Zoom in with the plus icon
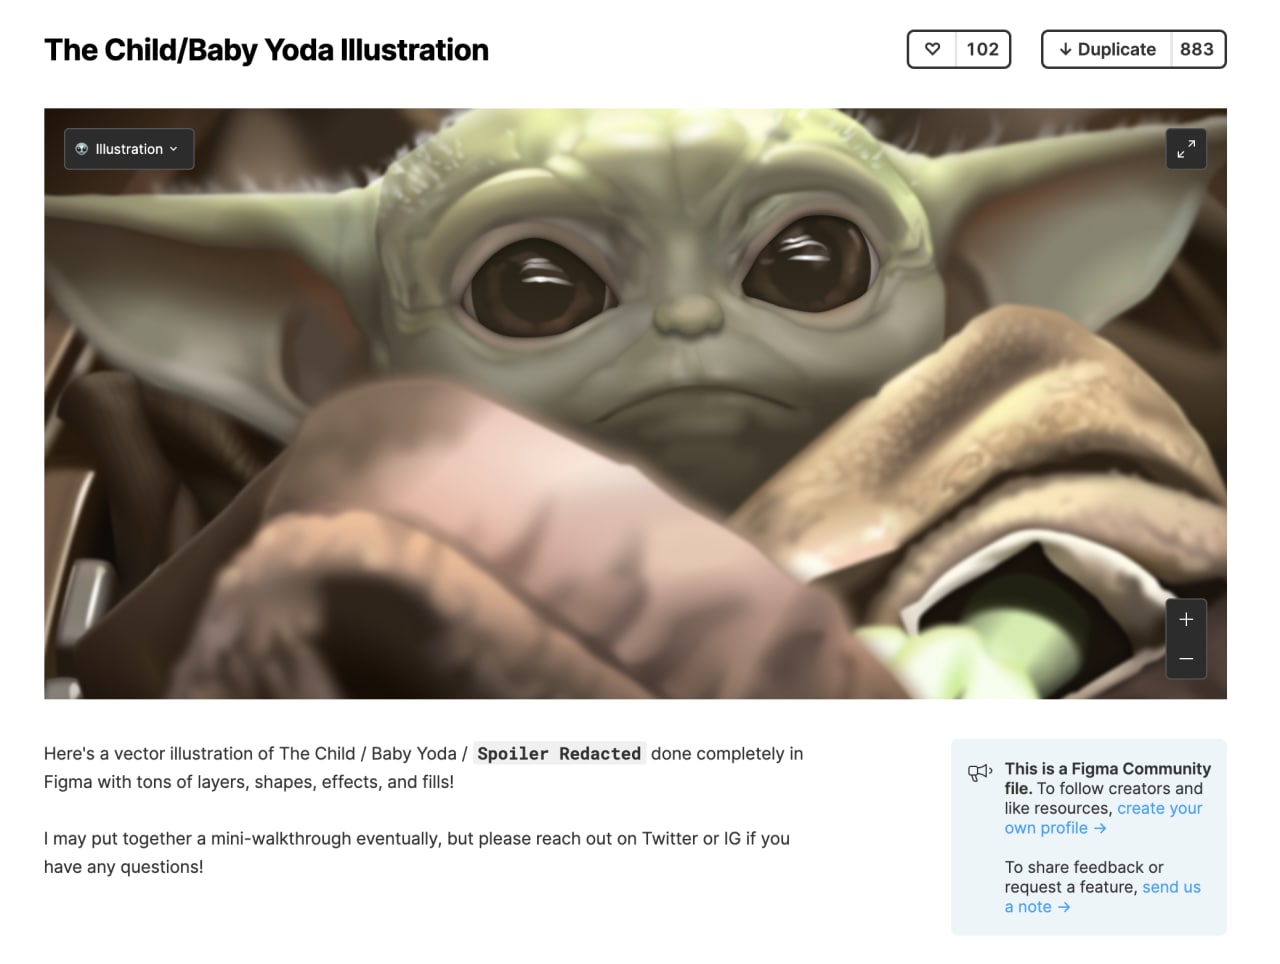1280x964 pixels. click(x=1186, y=619)
